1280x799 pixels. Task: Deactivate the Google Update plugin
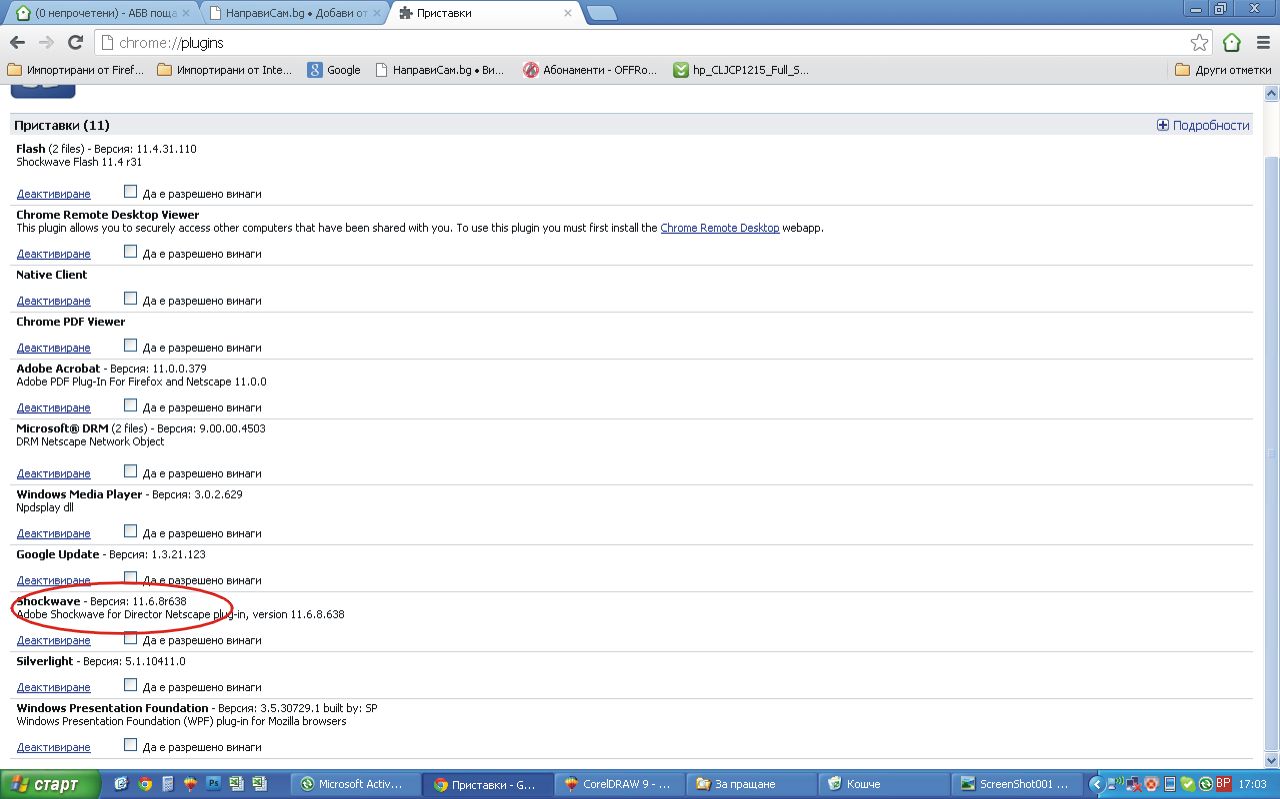(53, 581)
